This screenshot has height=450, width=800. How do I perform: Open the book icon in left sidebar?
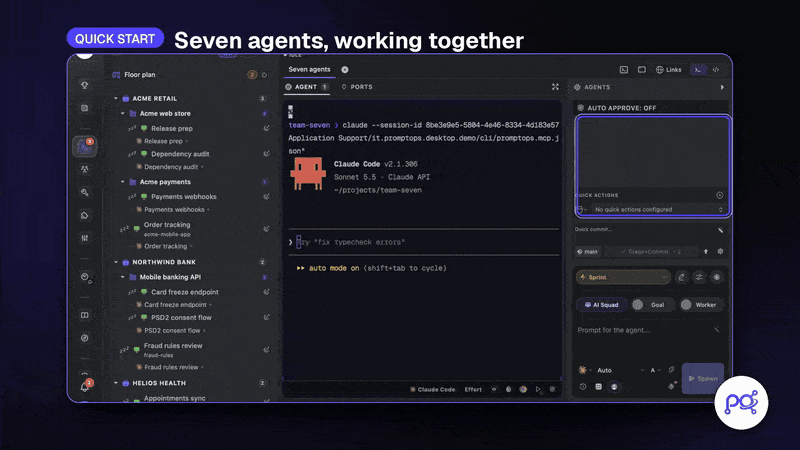tap(85, 315)
